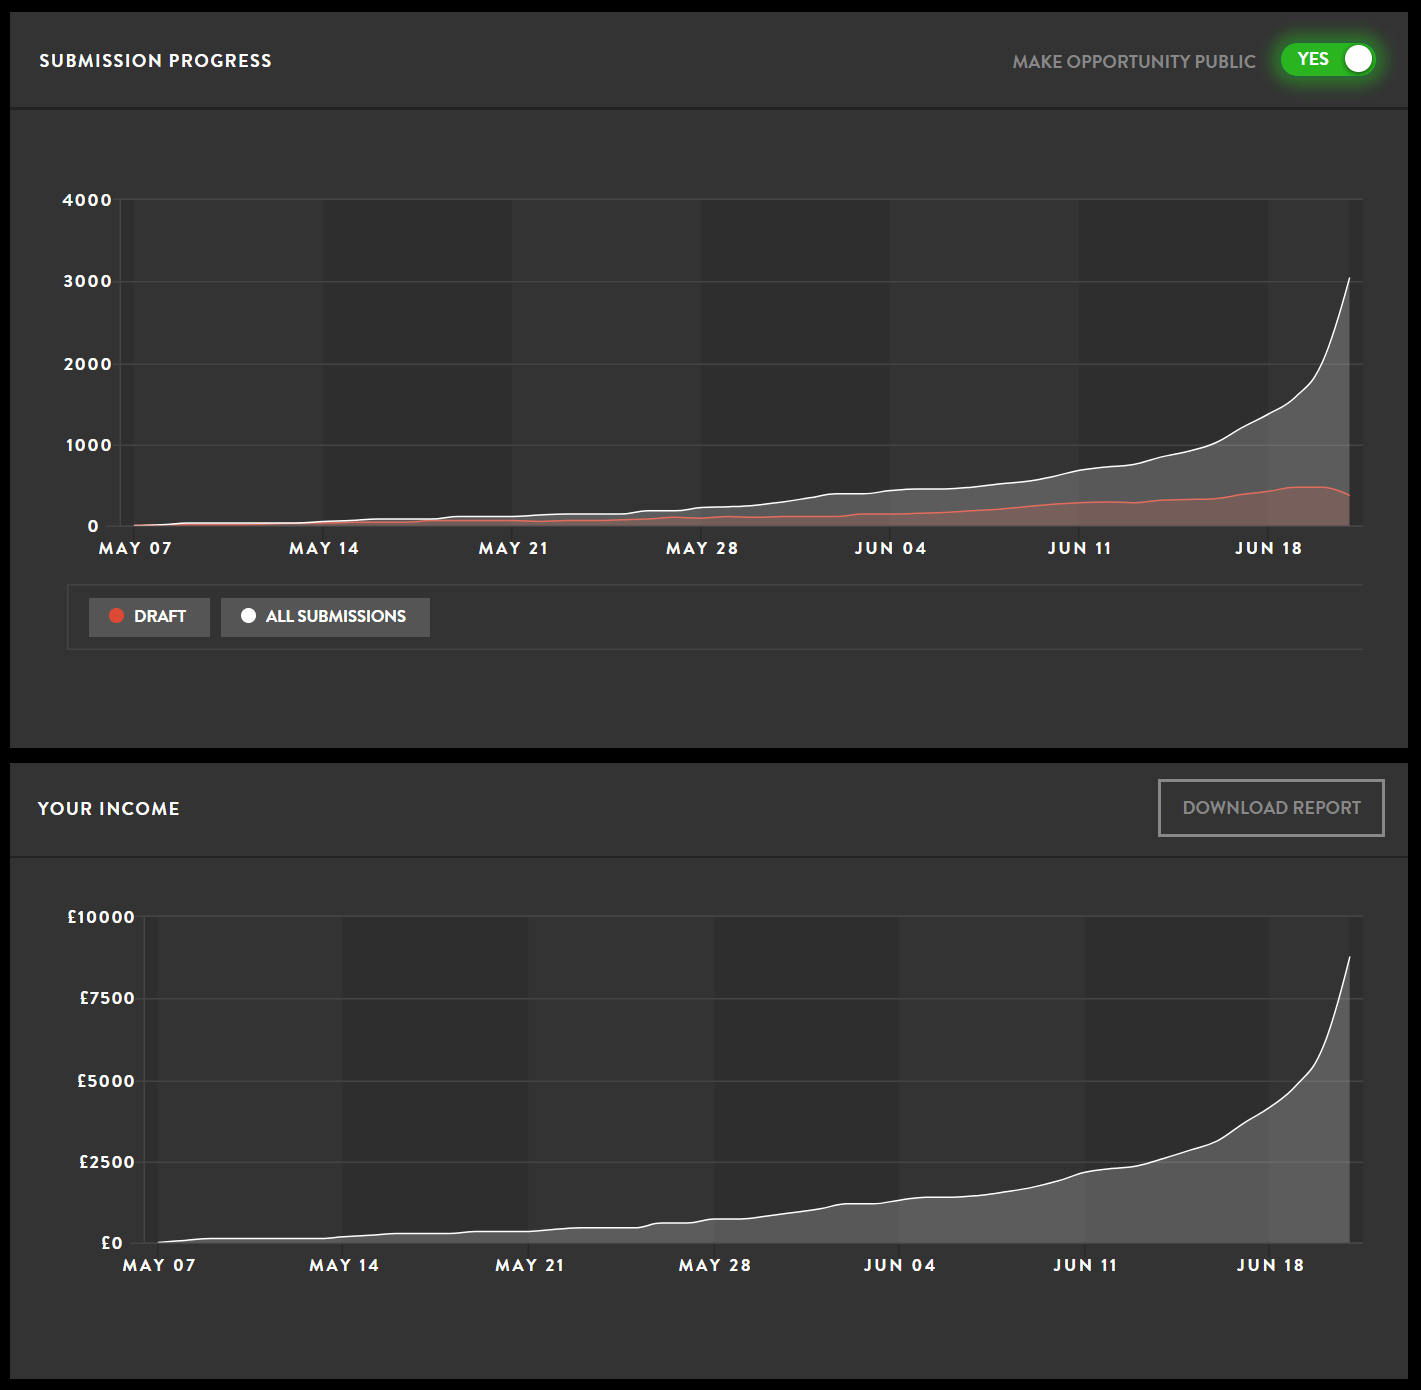The width and height of the screenshot is (1421, 1390).
Task: Click the 1000 axis label in submissions chart
Action: tap(88, 445)
